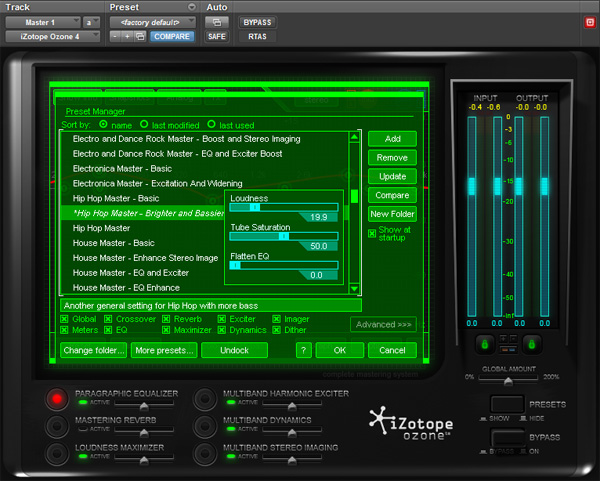Toggle the Reverb checkbox
The height and width of the screenshot is (481, 600).
166,319
